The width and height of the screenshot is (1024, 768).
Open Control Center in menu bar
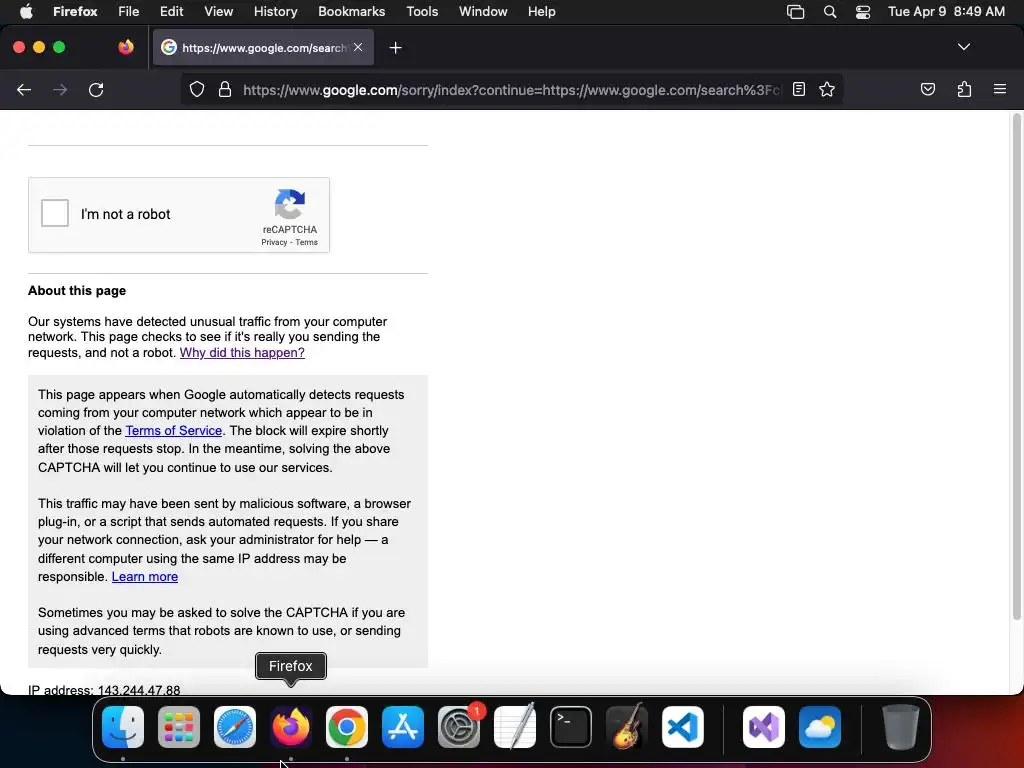(x=863, y=12)
